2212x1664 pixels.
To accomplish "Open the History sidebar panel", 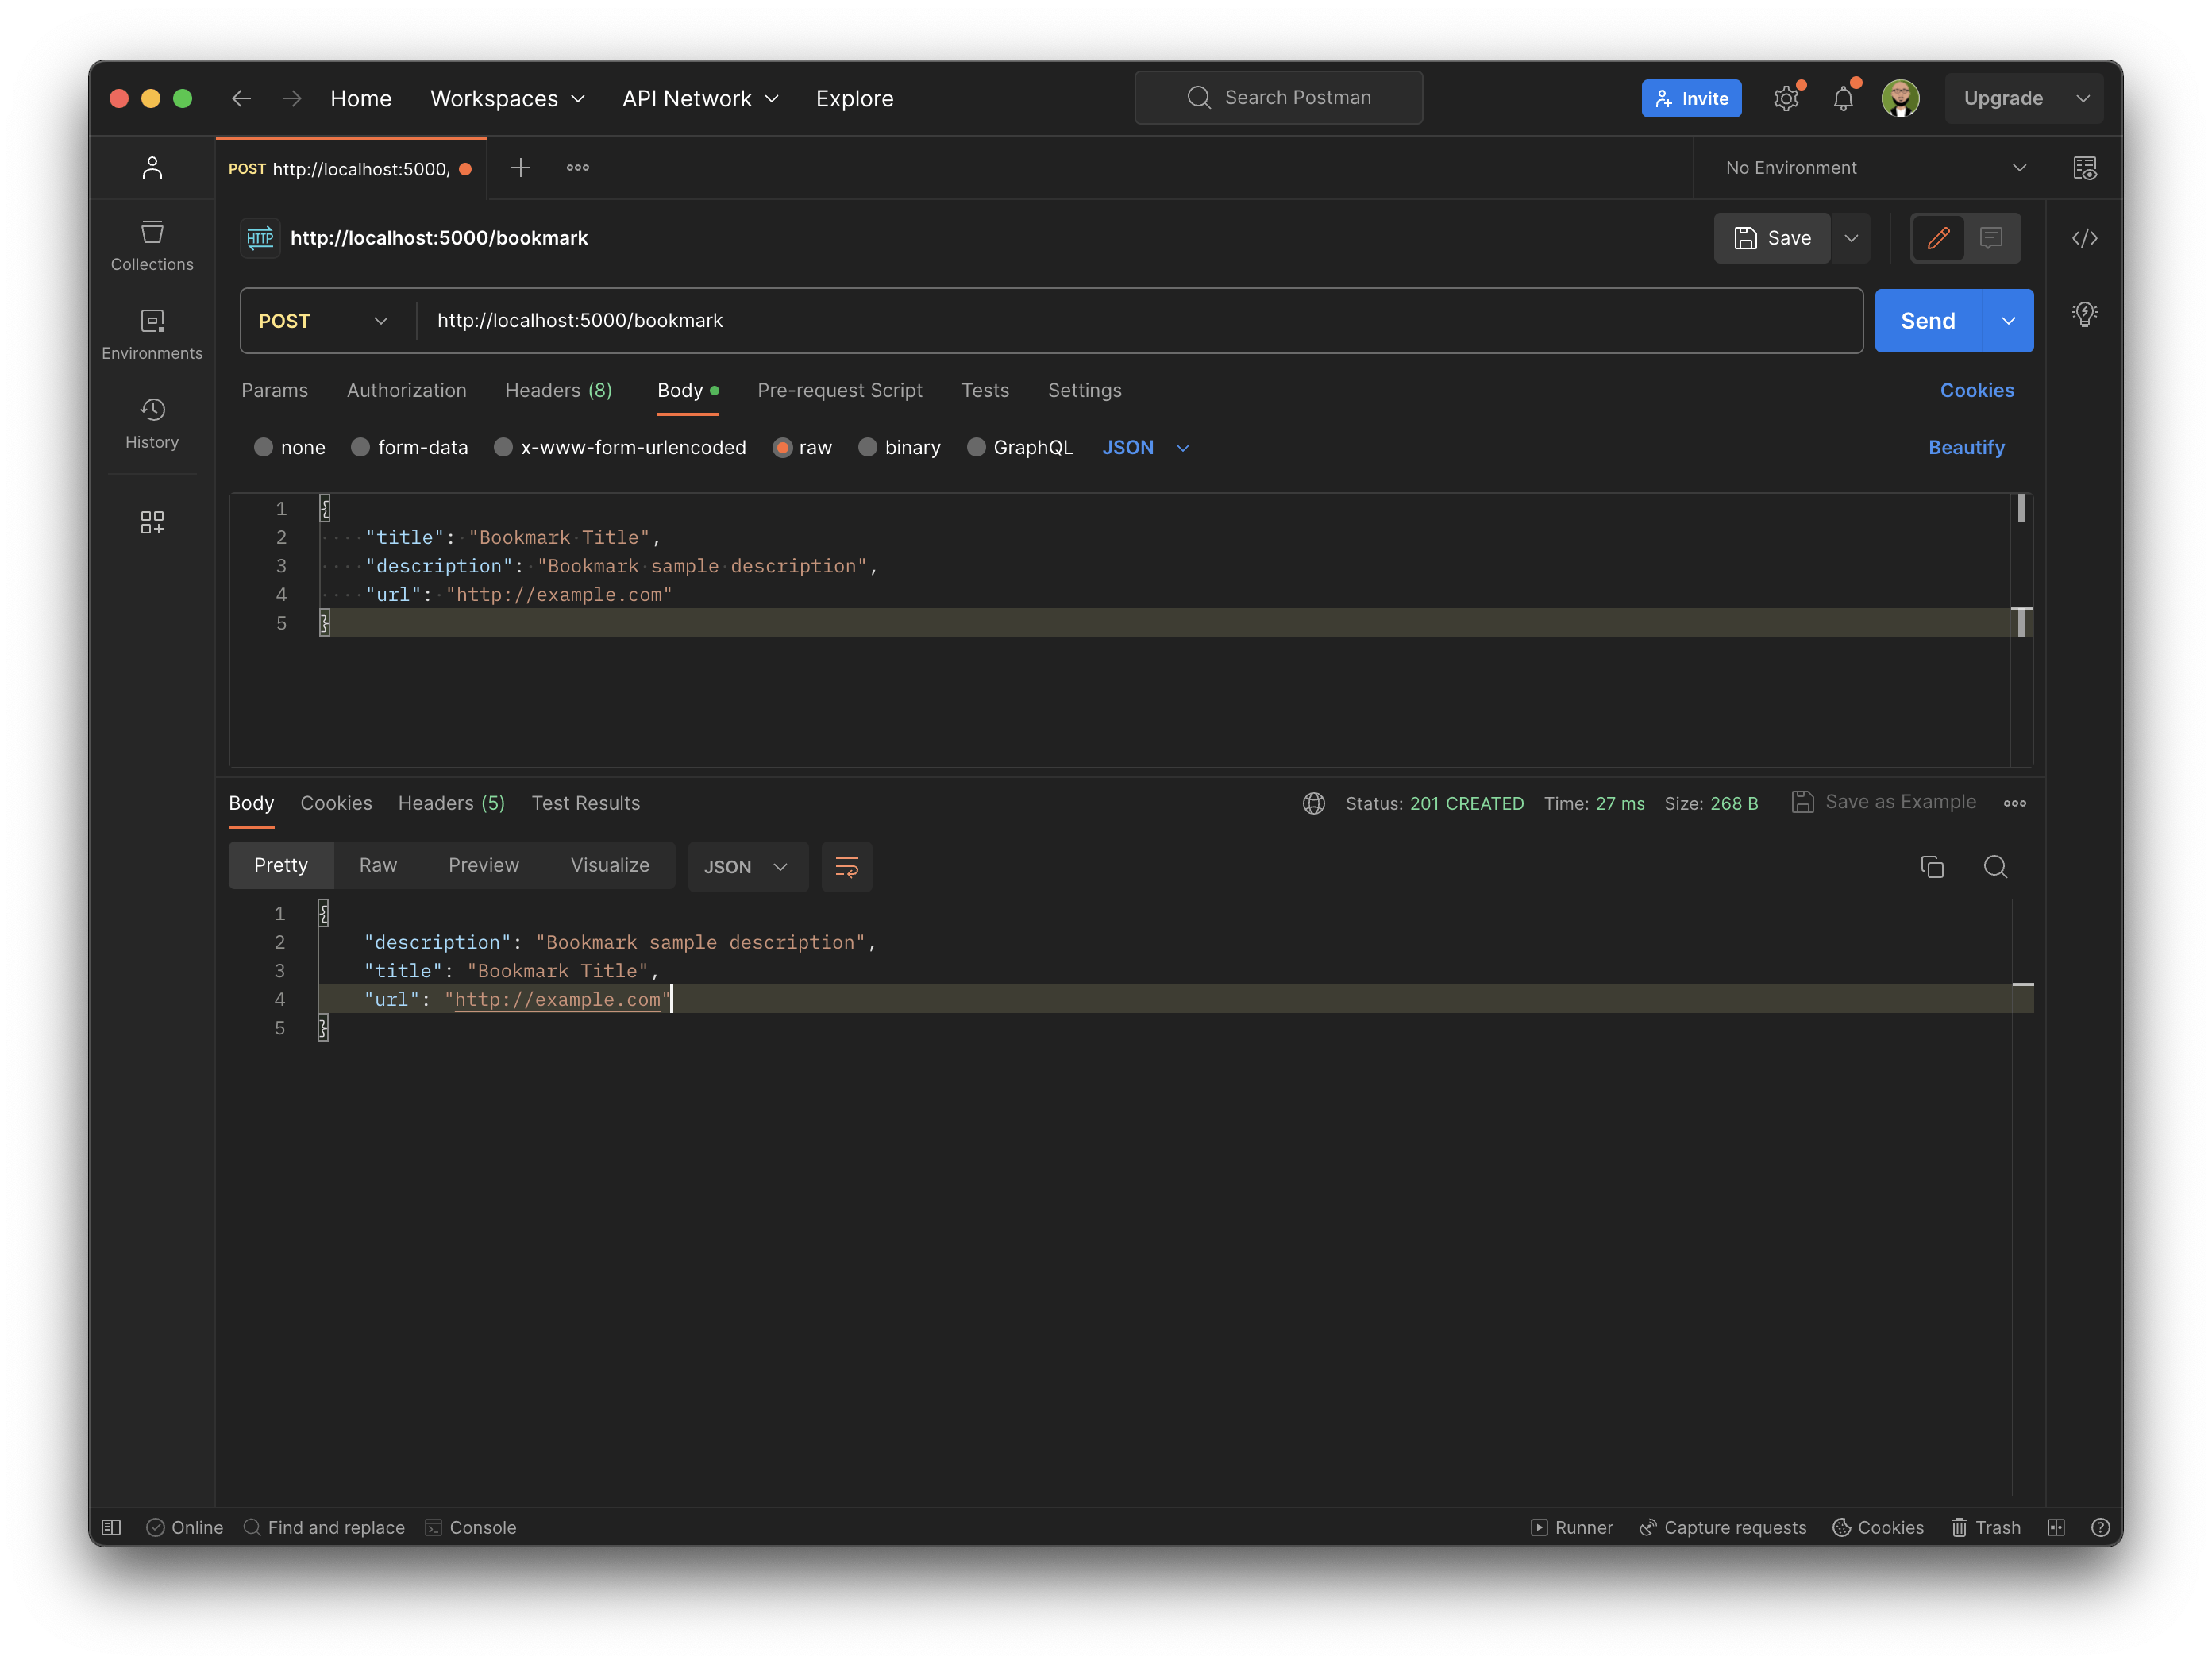I will [x=152, y=424].
